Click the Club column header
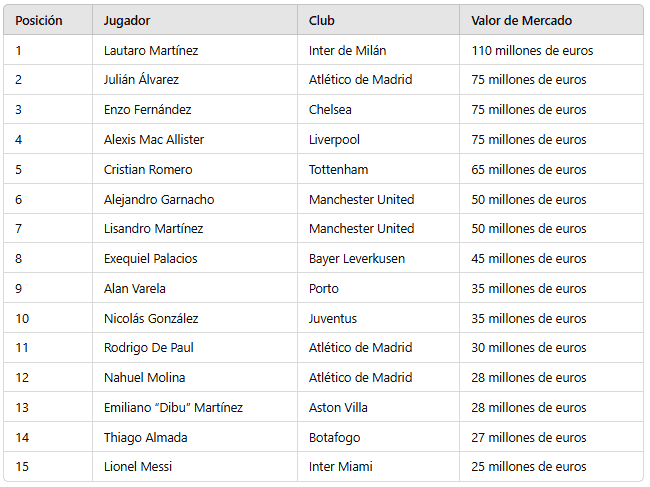The height and width of the screenshot is (487, 650). click(322, 21)
